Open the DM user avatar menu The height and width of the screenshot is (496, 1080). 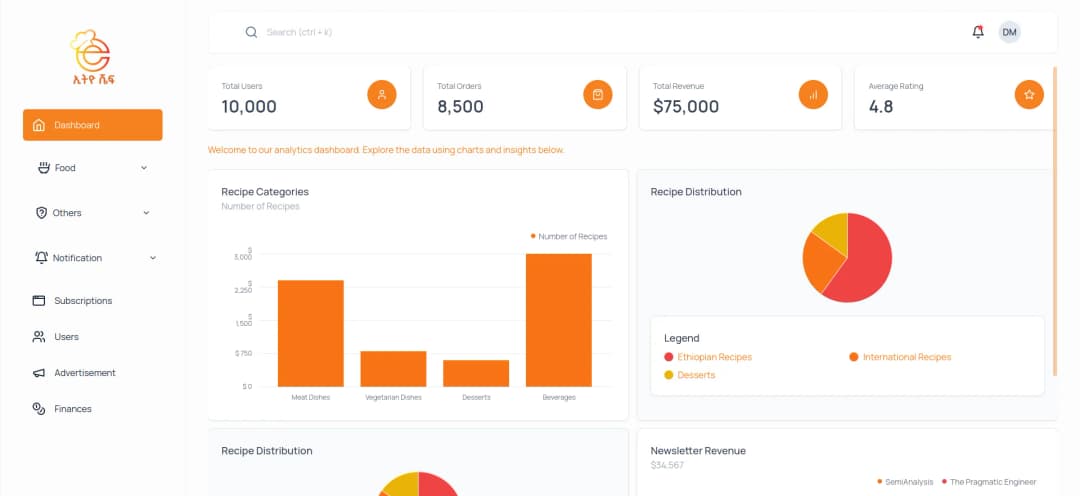point(1010,32)
